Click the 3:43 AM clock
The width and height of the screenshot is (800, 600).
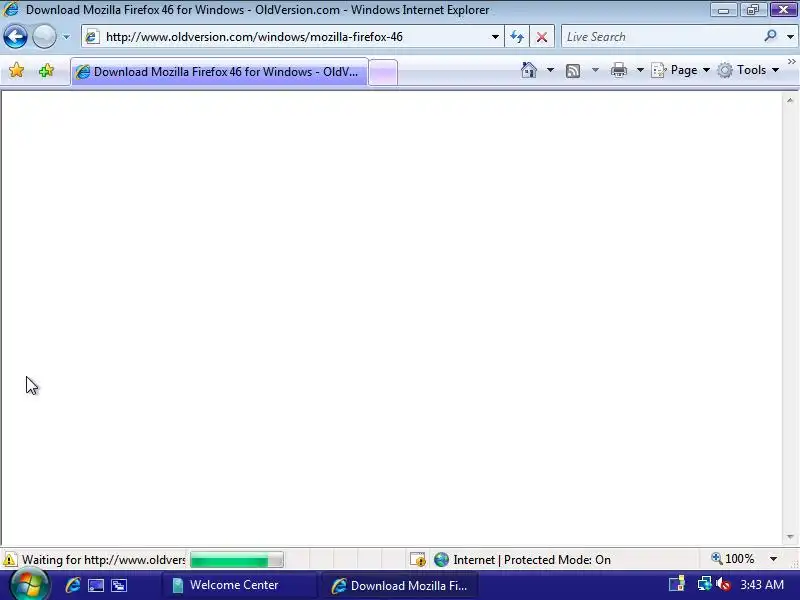[762, 585]
